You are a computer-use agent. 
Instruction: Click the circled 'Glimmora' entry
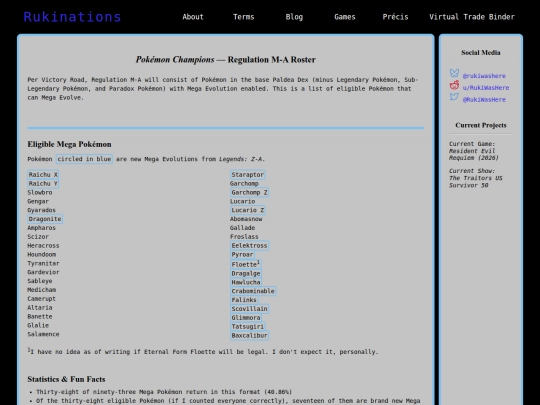pyautogui.click(x=246, y=318)
